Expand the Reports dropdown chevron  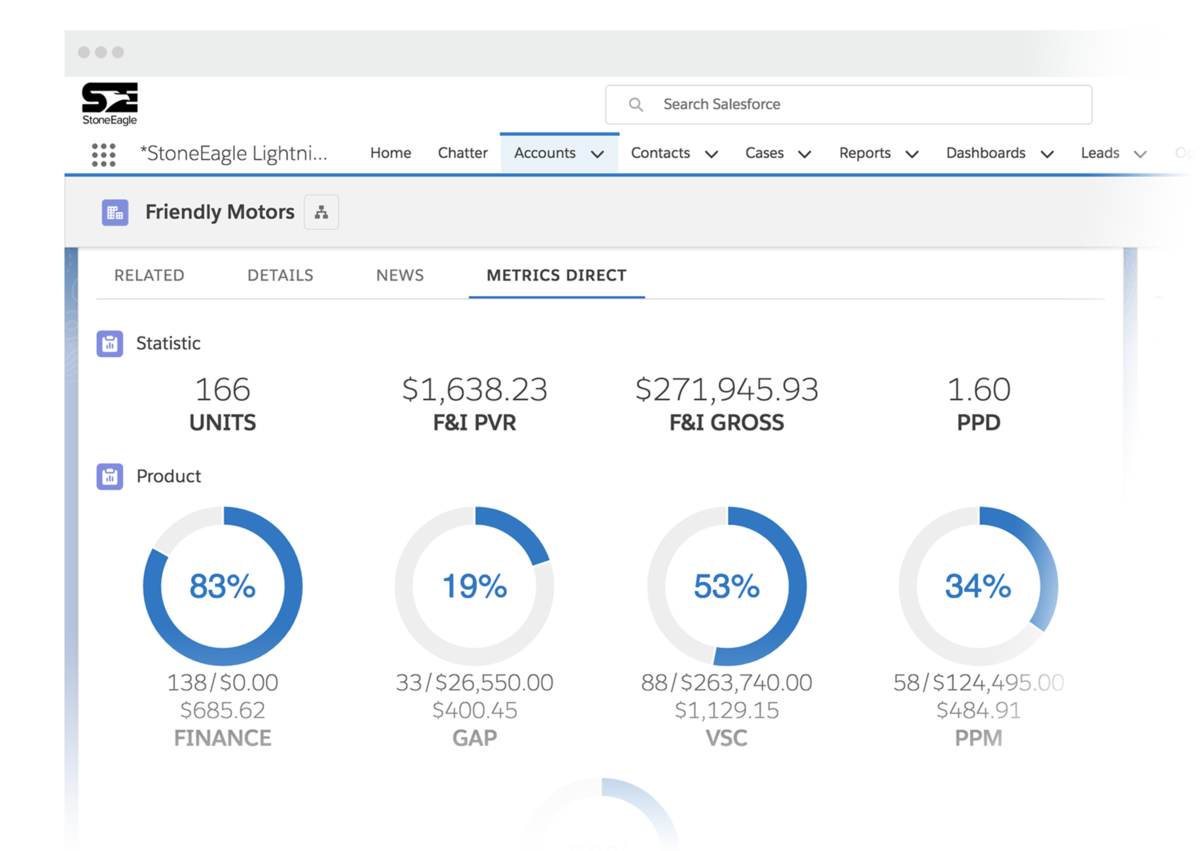pyautogui.click(x=912, y=154)
